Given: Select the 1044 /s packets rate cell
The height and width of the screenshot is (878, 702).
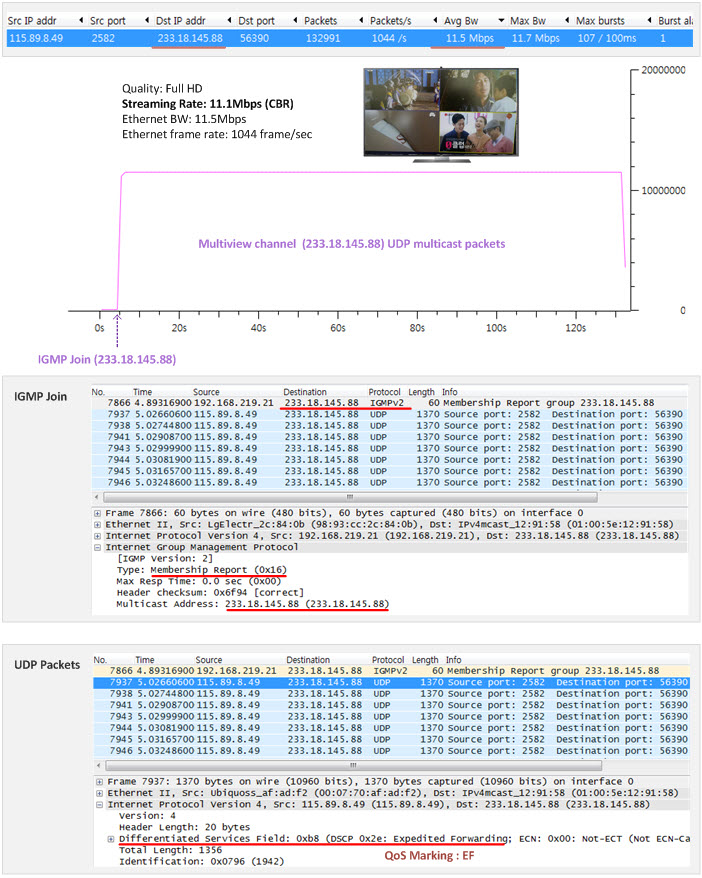Looking at the screenshot, I should pyautogui.click(x=389, y=38).
